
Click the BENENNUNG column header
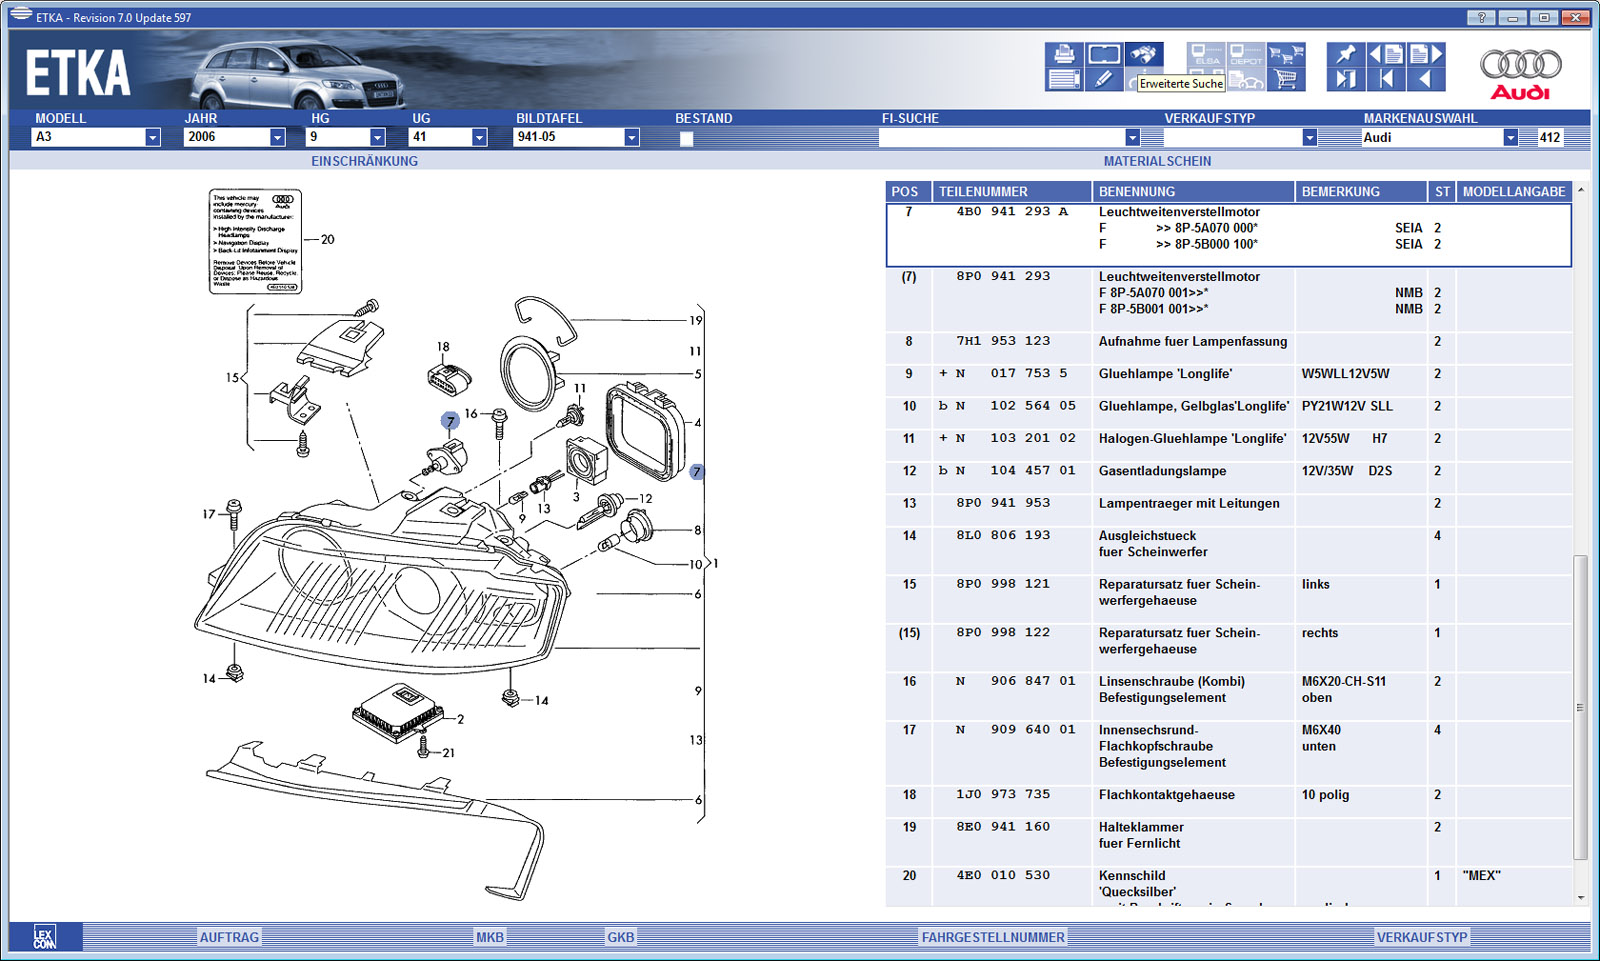point(1193,191)
